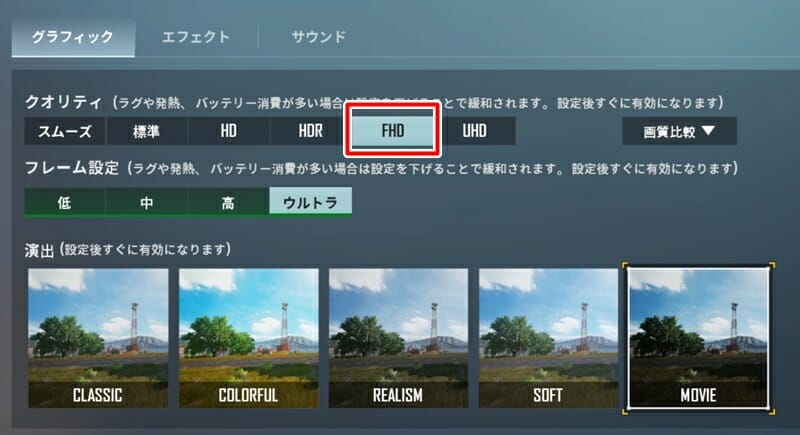Choose HD quality option
The height and width of the screenshot is (435, 800).
click(229, 131)
